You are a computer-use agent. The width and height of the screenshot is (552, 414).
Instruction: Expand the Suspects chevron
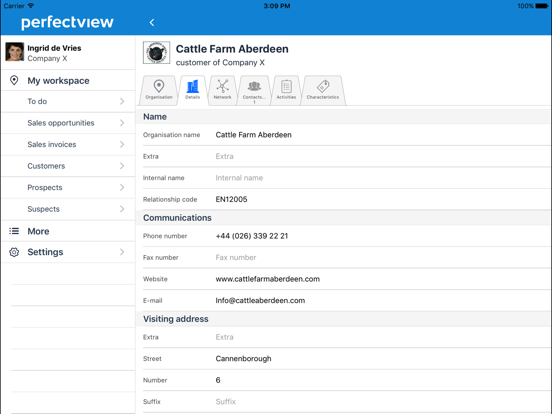pos(122,209)
